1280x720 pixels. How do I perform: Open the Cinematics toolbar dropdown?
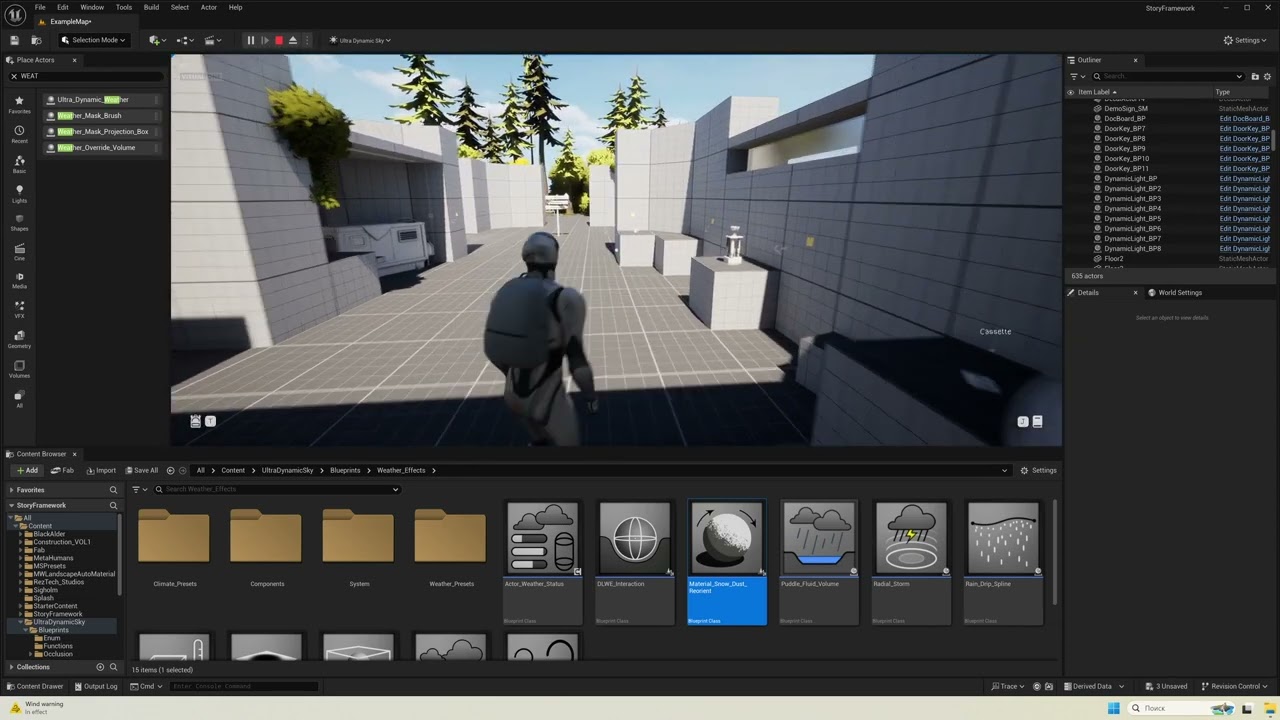(x=213, y=40)
